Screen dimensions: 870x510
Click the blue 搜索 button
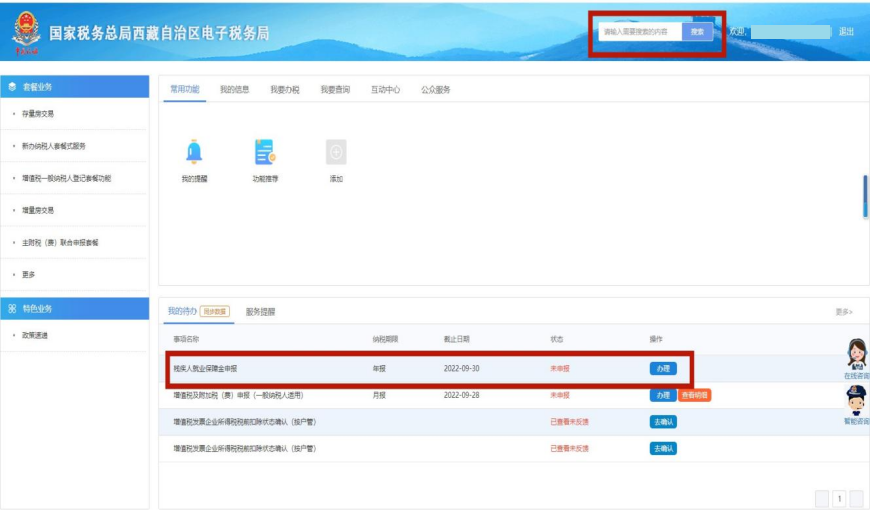pos(698,32)
